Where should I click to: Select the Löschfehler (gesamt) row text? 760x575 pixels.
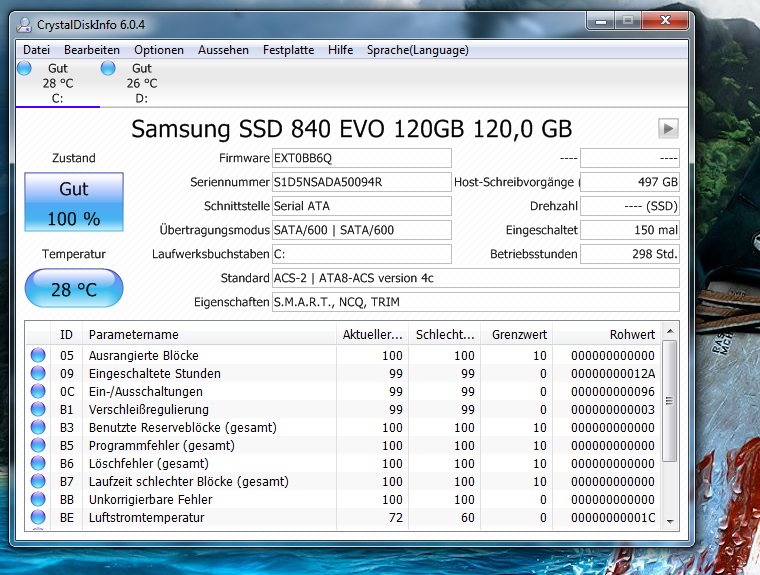point(148,463)
